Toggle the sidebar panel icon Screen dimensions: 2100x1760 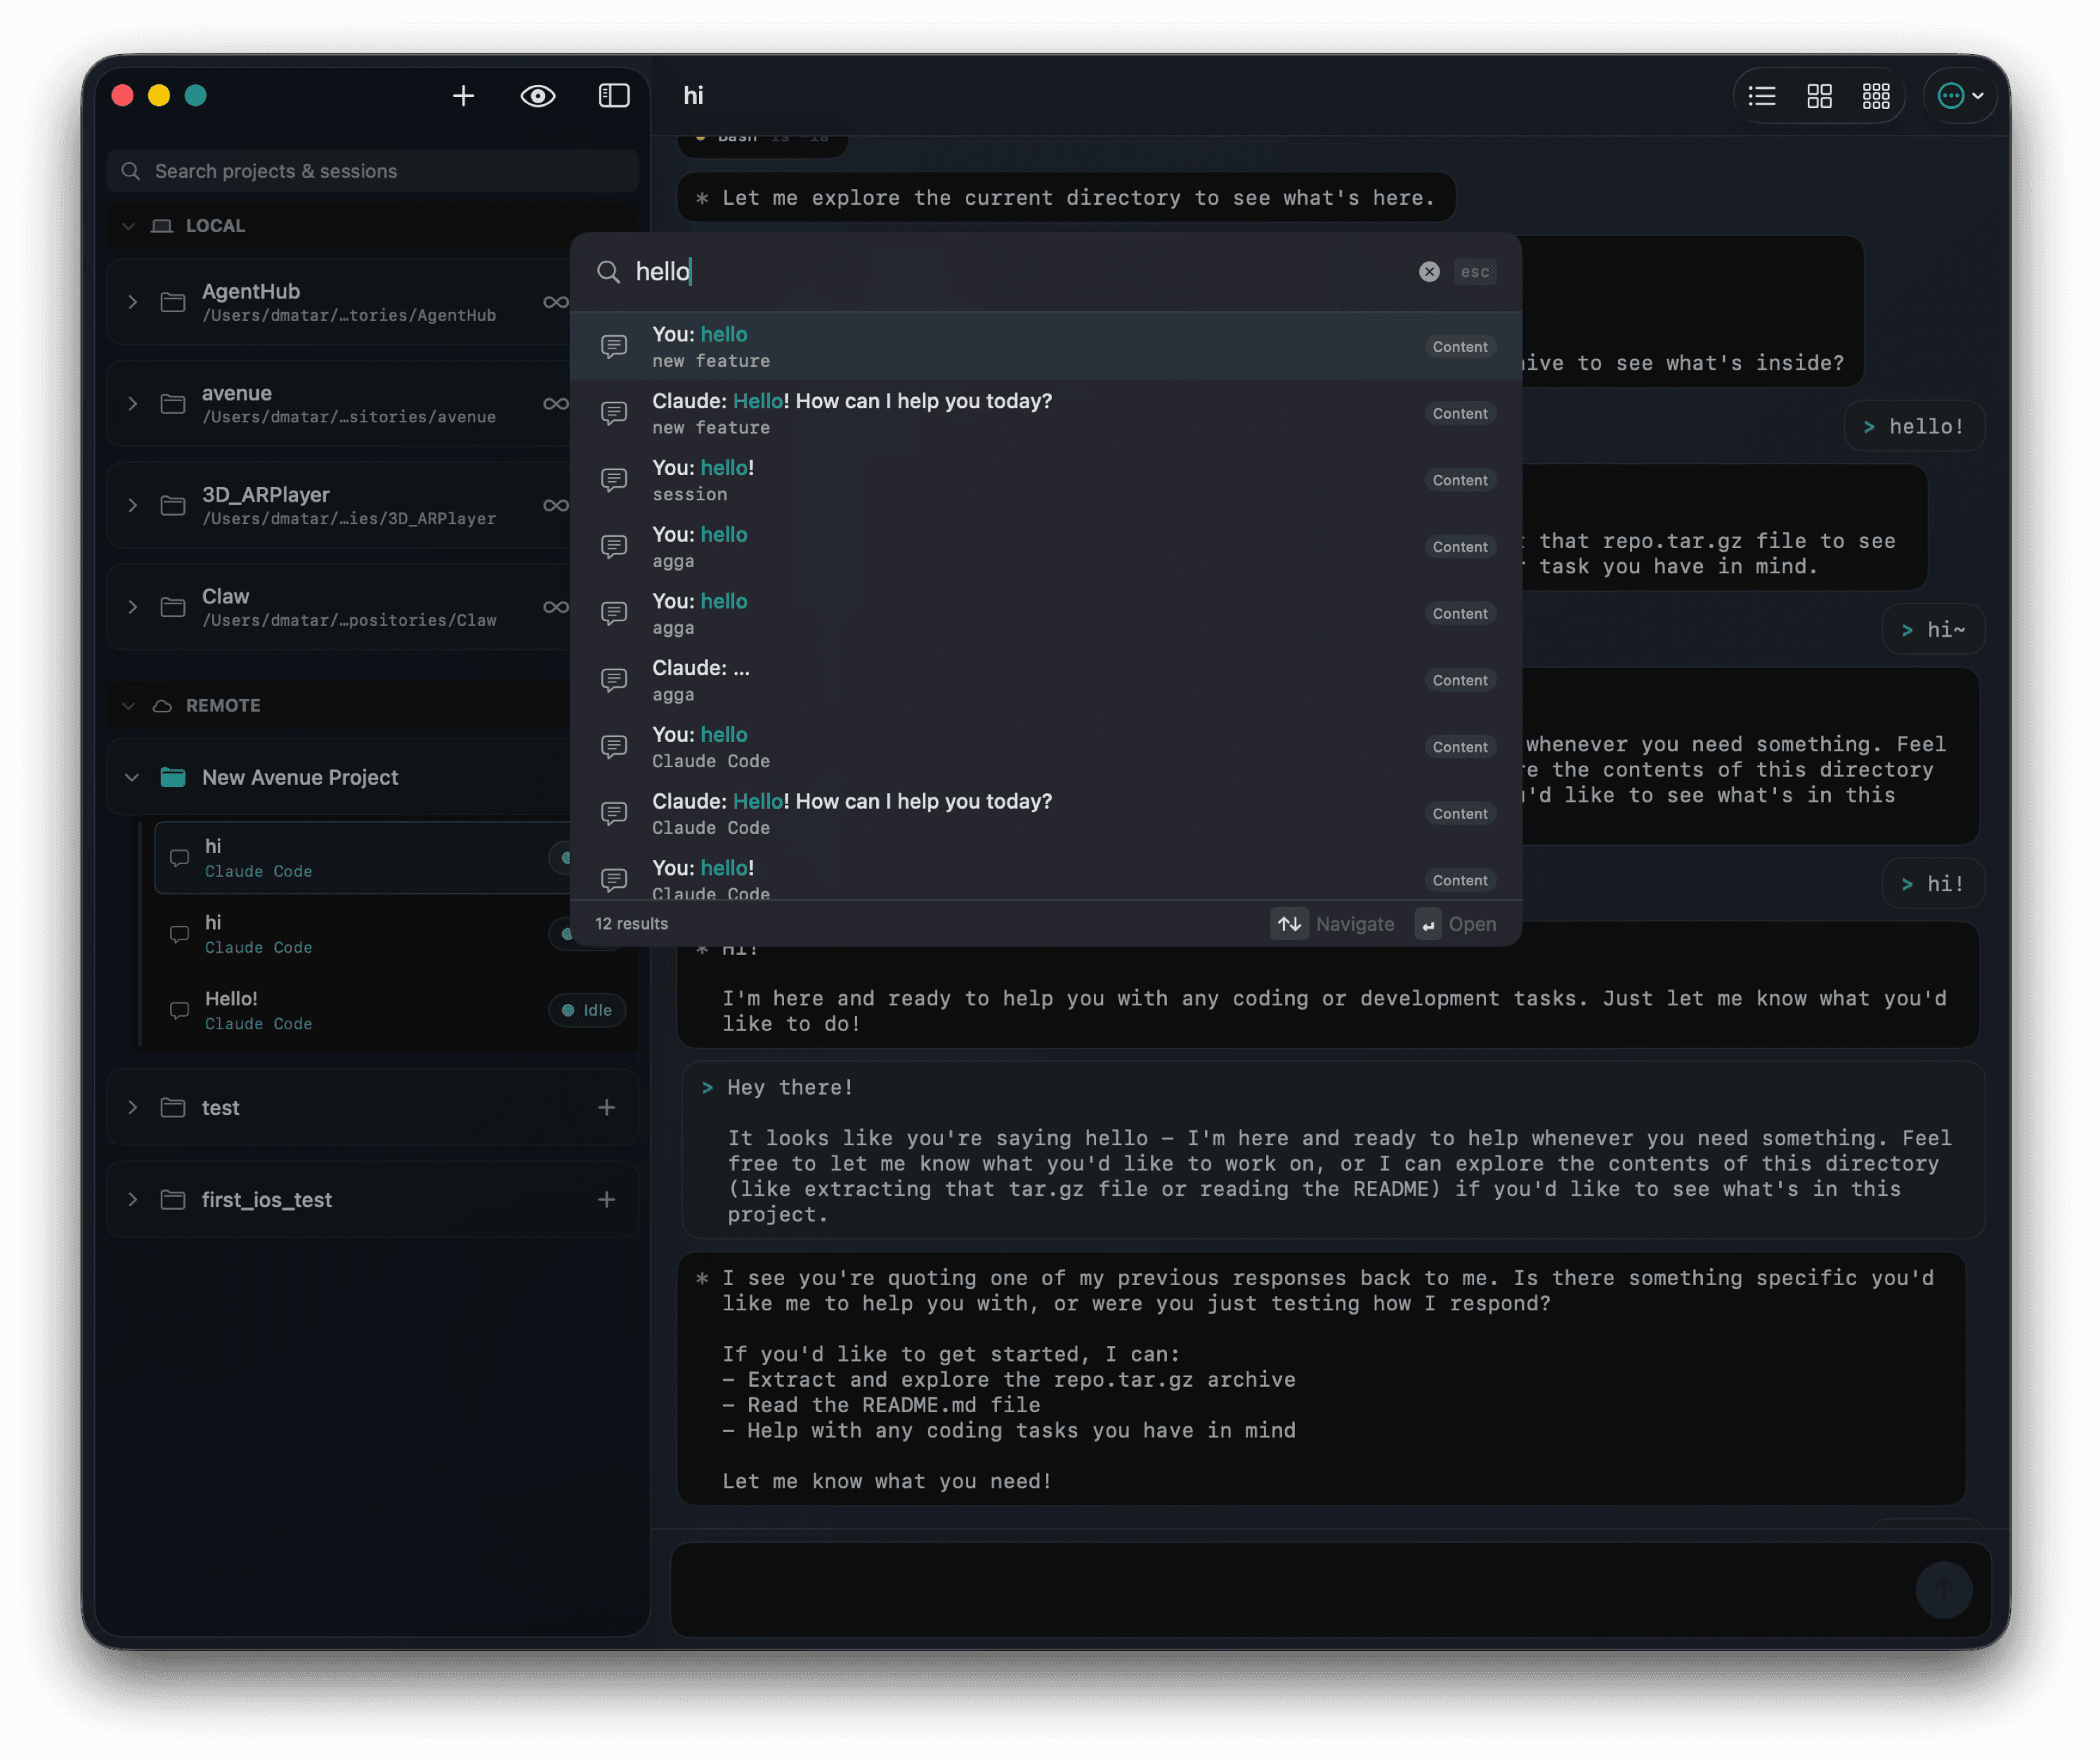point(614,96)
